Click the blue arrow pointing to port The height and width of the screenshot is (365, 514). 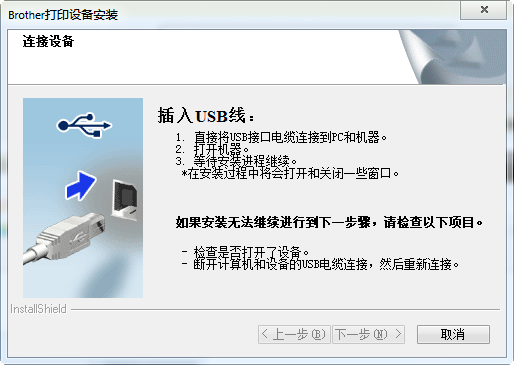[80, 185]
